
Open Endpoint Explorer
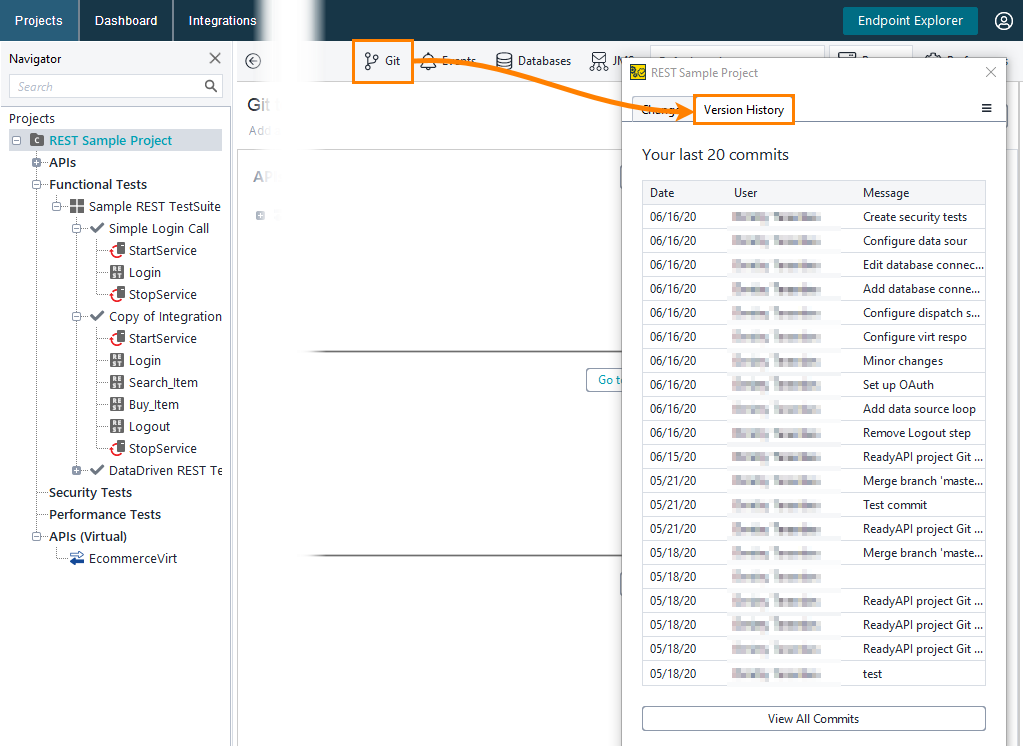point(909,20)
